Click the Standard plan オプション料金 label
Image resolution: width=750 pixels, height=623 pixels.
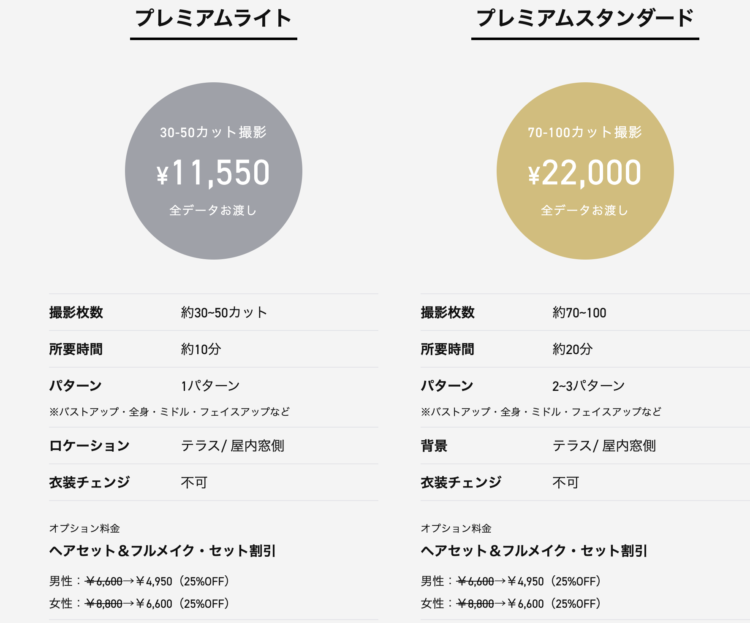pos(456,528)
